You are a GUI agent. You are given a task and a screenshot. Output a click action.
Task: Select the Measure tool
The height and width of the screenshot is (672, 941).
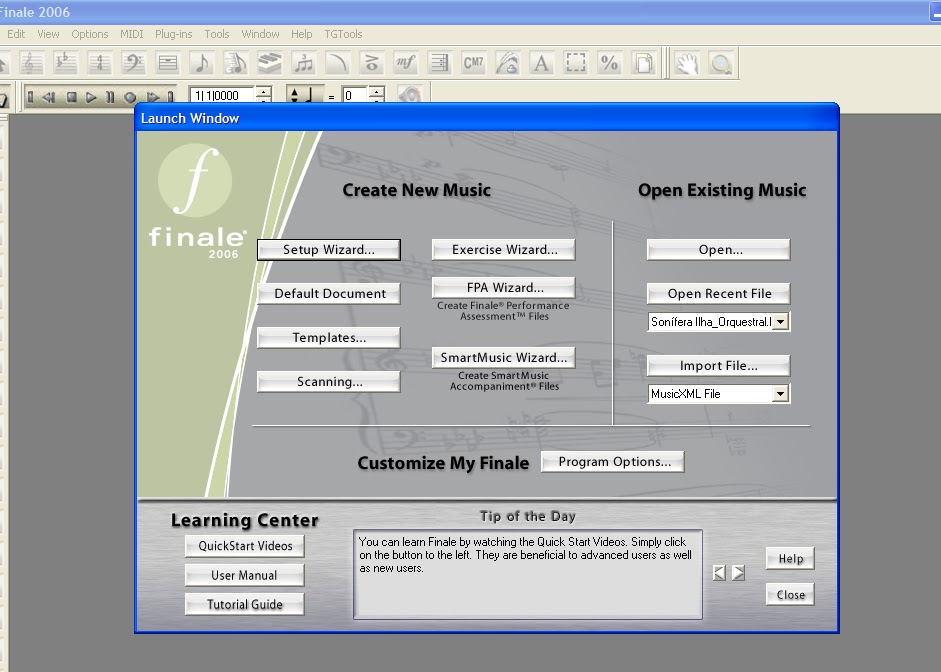pos(167,63)
